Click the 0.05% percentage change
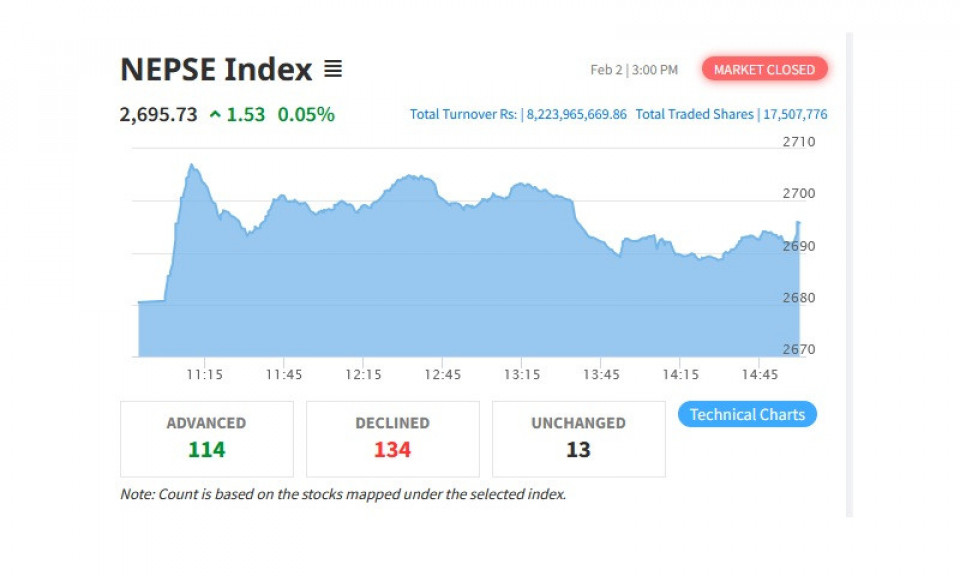The height and width of the screenshot is (576, 960). click(306, 114)
